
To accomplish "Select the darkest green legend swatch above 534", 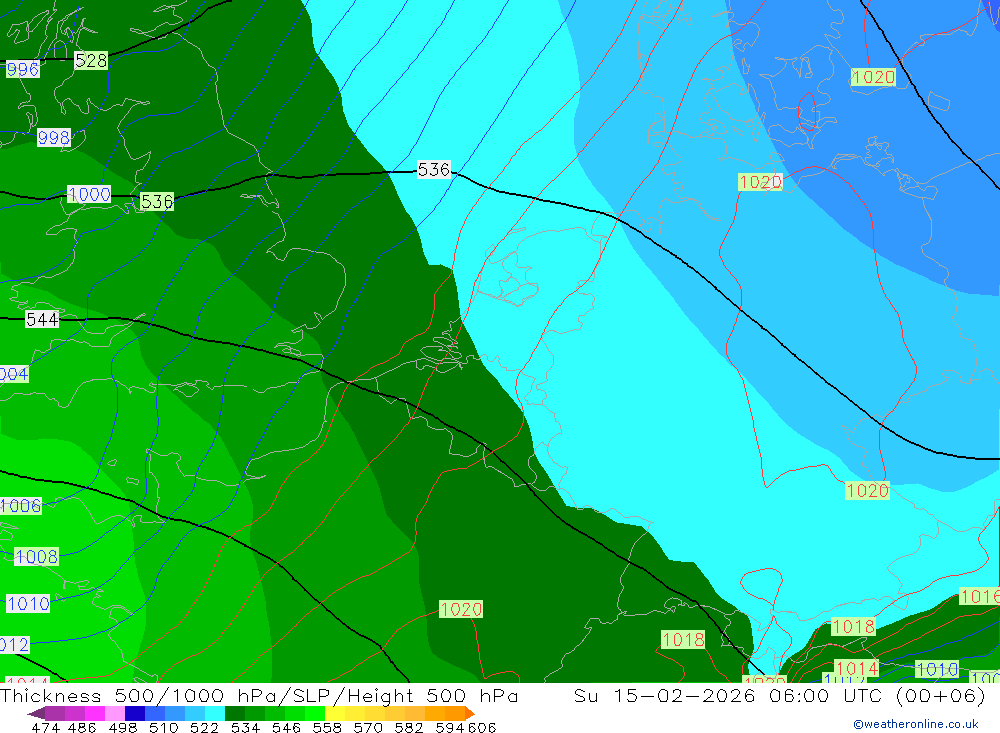I will coord(235,713).
